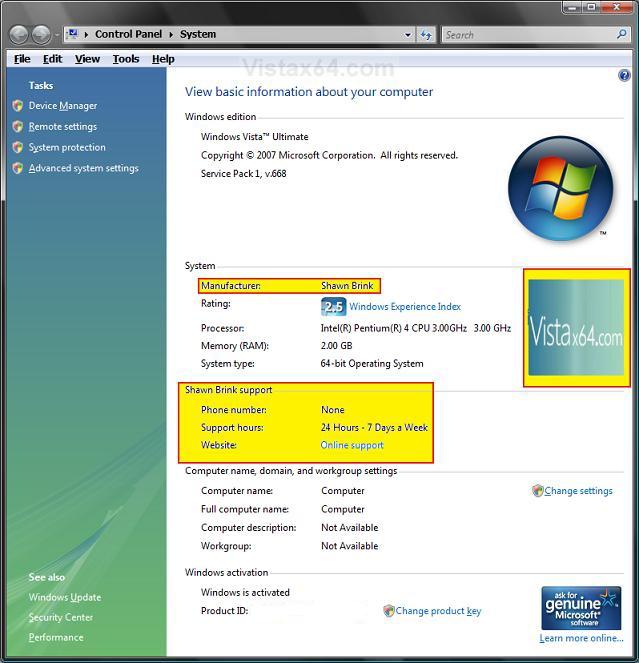
Task: Click the Back navigation arrow button
Action: tap(19, 35)
